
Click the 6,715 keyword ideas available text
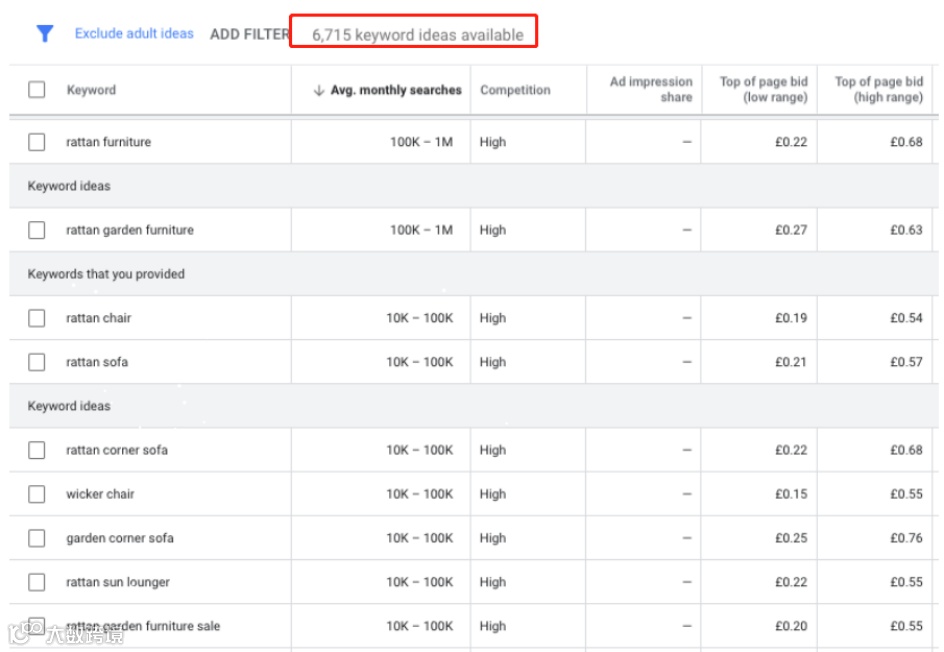417,35
